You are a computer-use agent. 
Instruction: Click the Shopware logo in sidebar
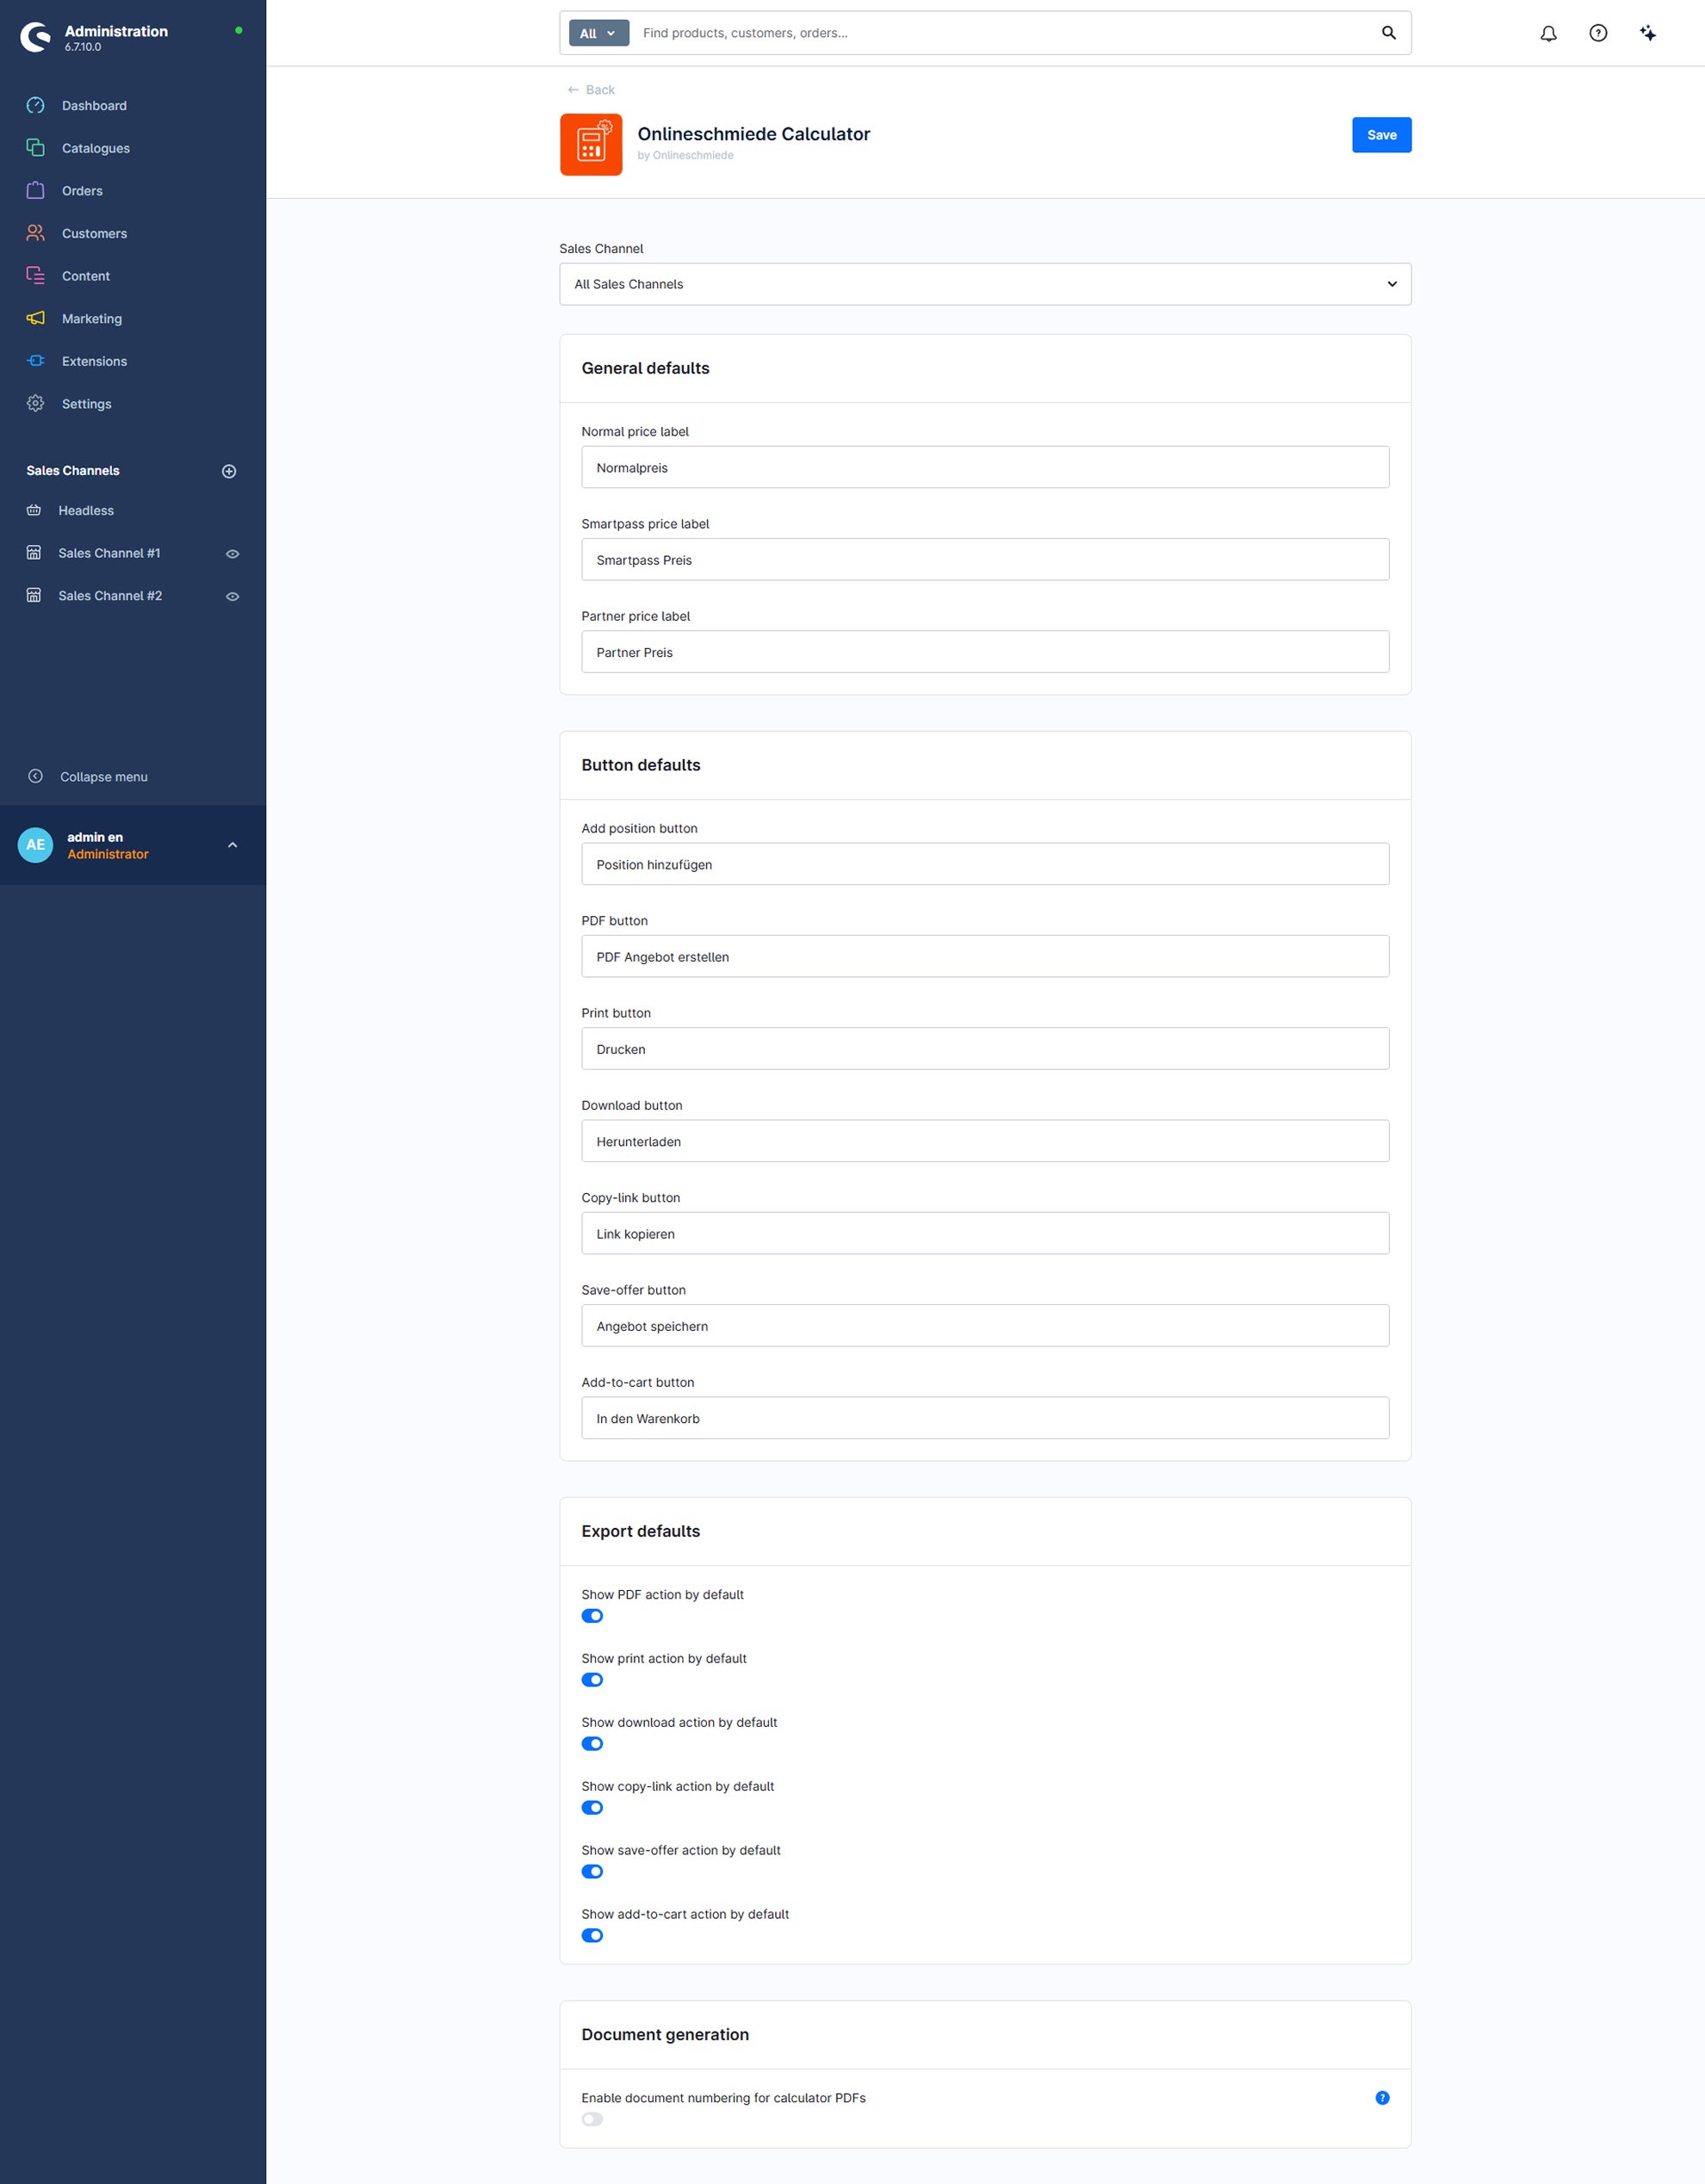click(35, 37)
